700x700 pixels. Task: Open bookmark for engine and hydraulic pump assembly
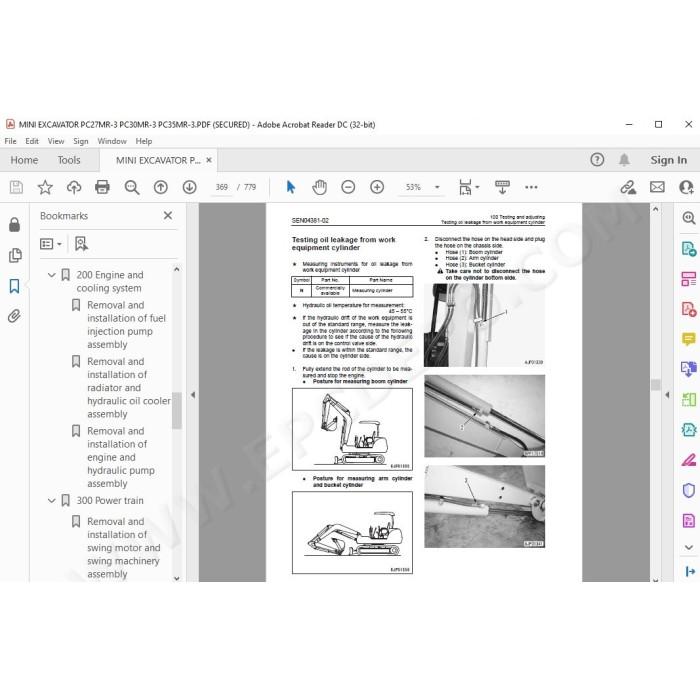pyautogui.click(x=121, y=457)
